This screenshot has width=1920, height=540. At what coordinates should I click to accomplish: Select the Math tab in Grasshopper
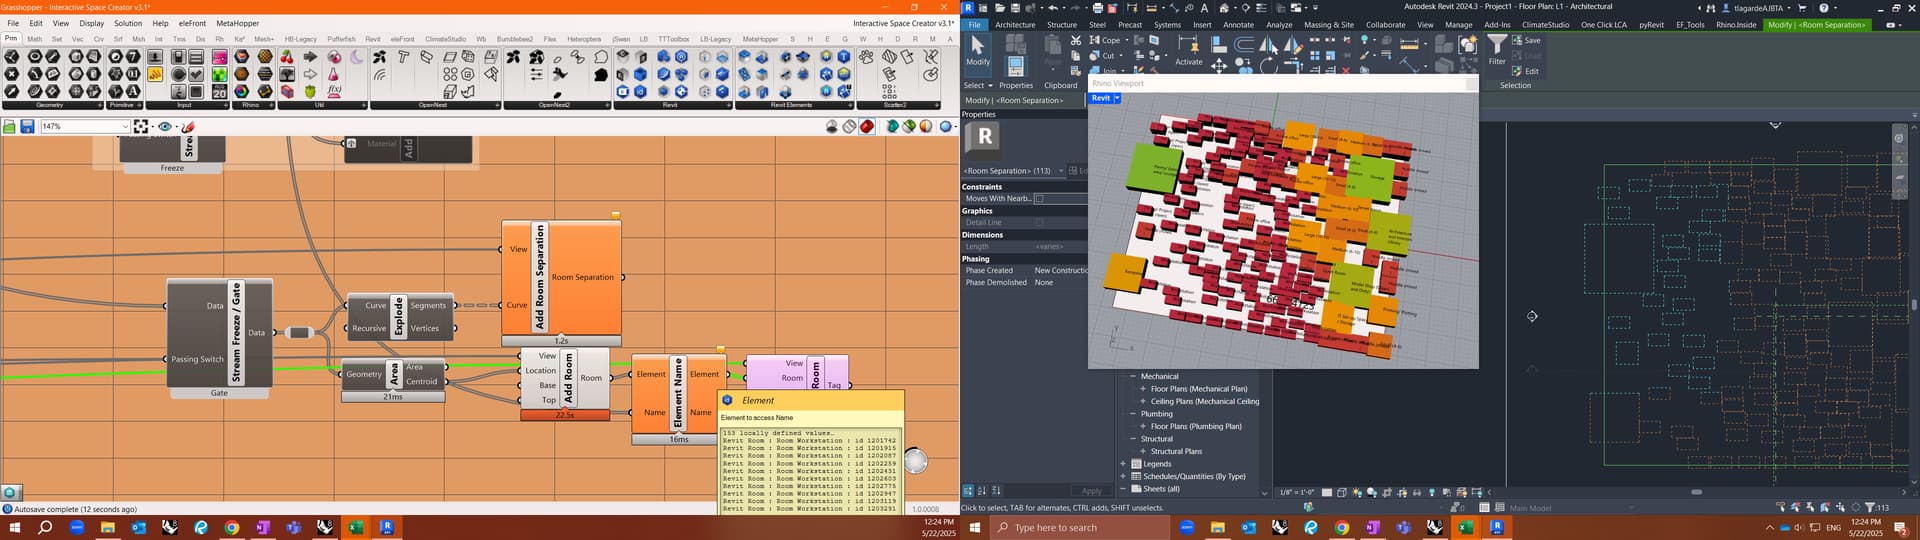(x=35, y=39)
